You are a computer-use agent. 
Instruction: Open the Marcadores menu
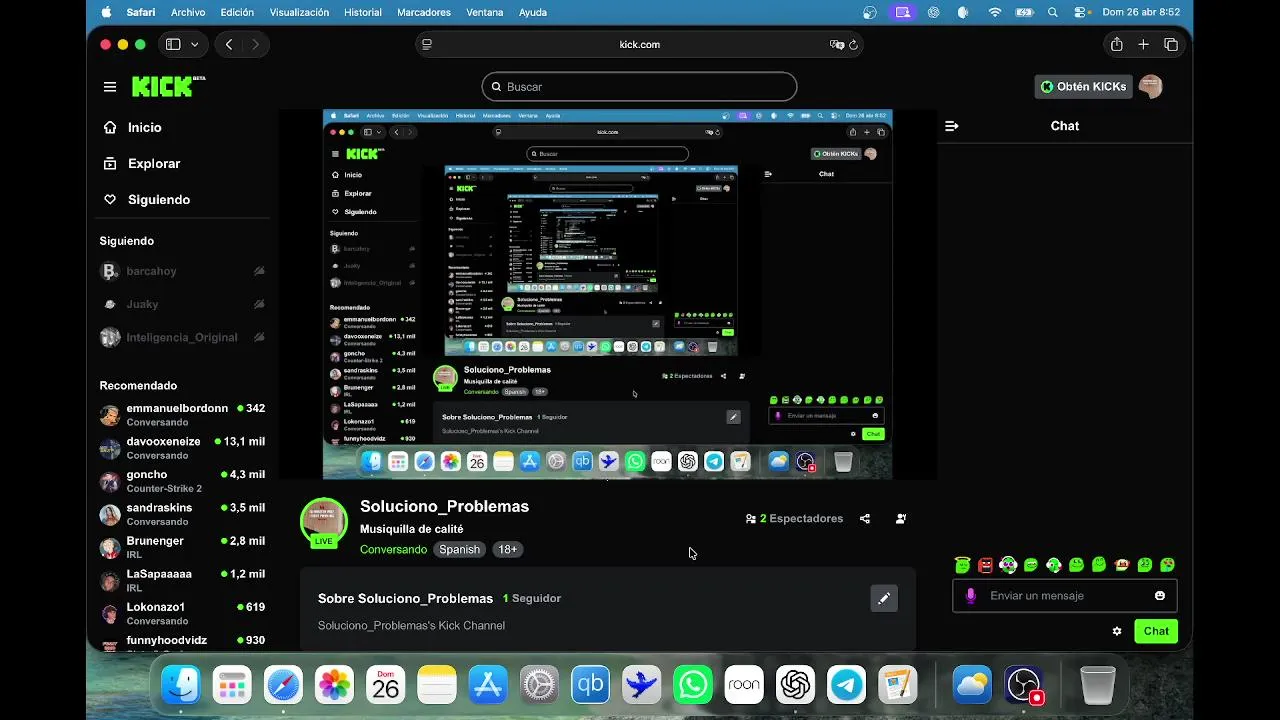(424, 12)
